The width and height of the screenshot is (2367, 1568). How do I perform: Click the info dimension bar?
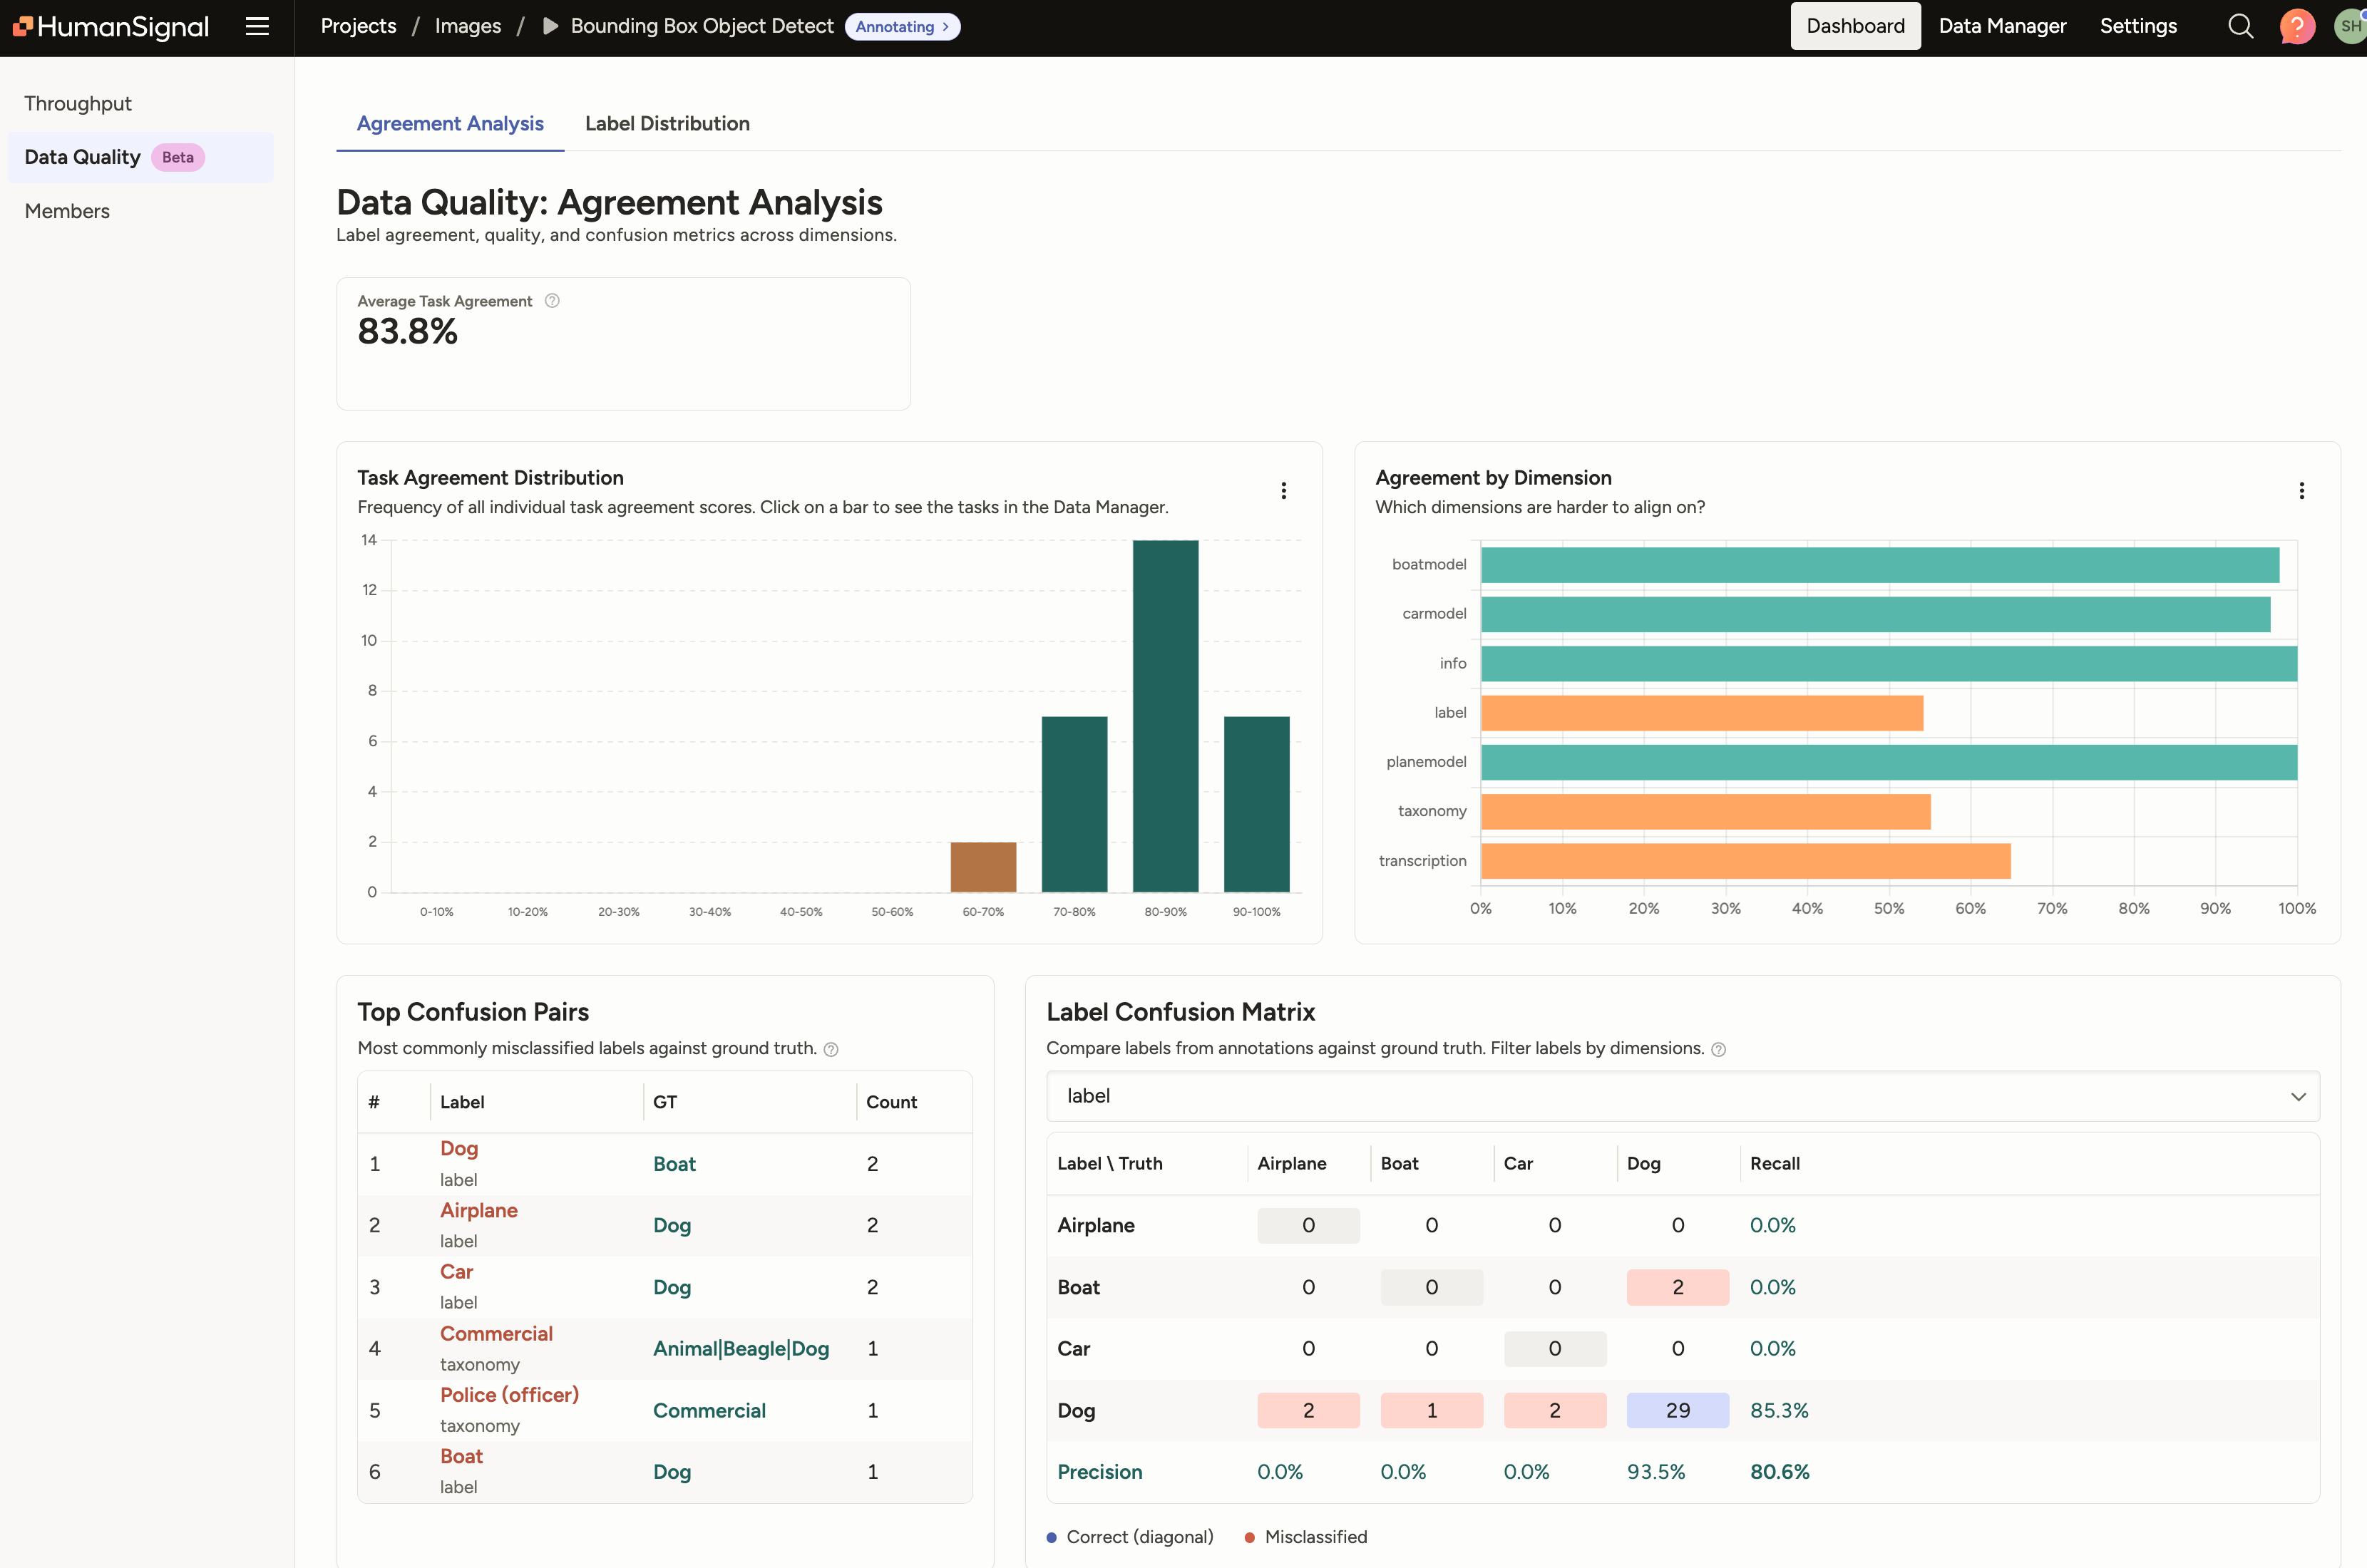[1889, 664]
